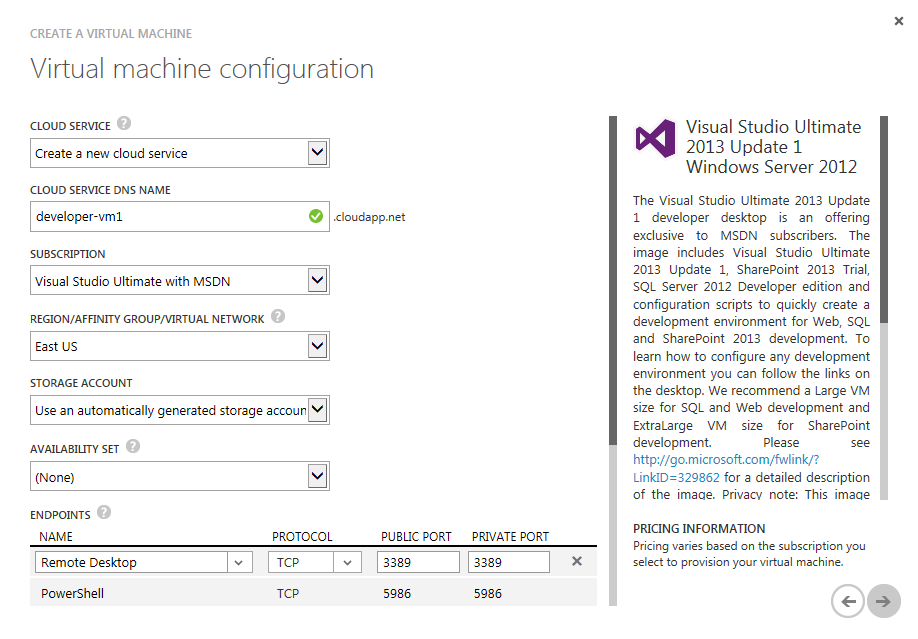Click the Visual Studio Ultimate 2013 Update 1 heading
The width and height of the screenshot is (918, 639).
[x=773, y=147]
